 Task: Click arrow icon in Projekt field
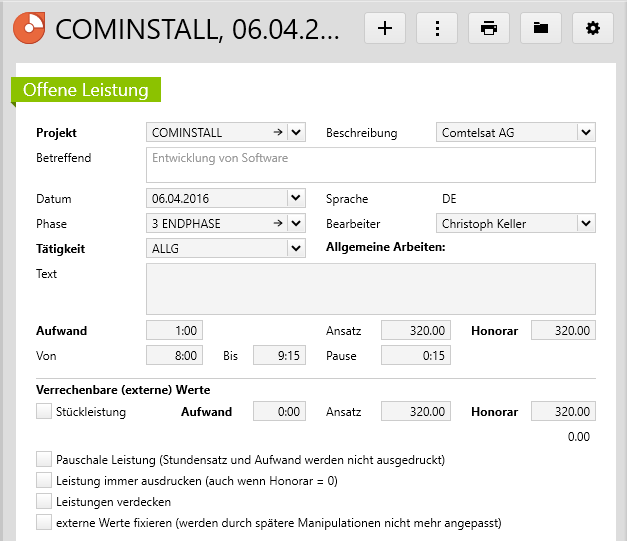(276, 132)
